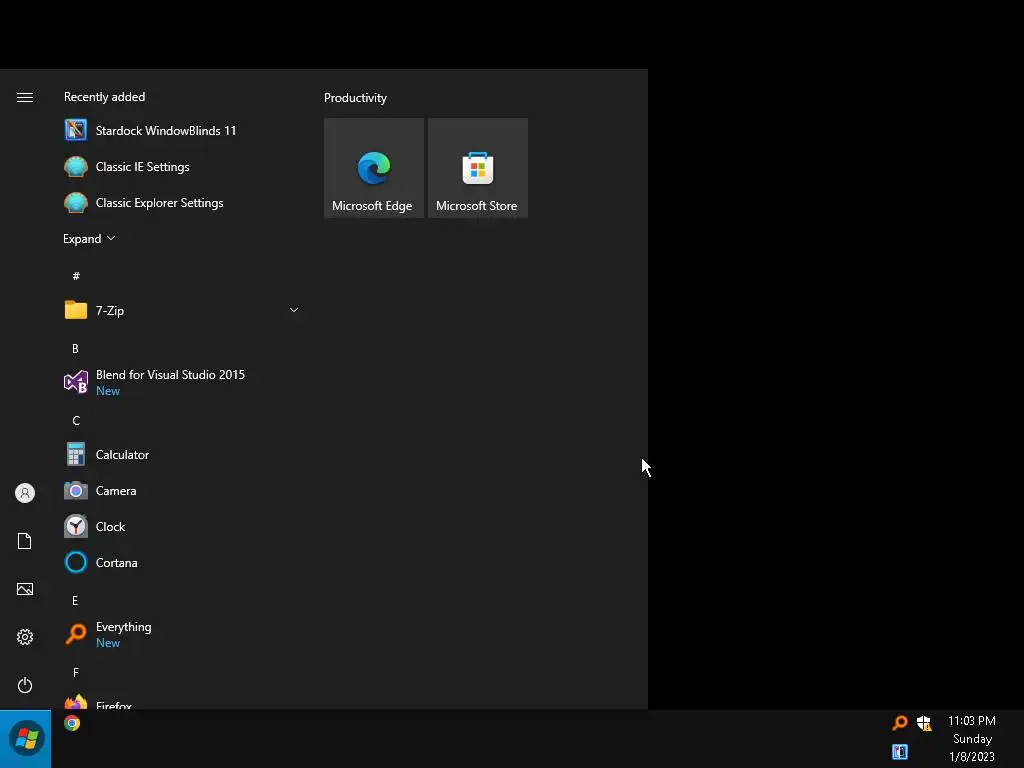Click the Windows Start button
Screen dimensions: 1024x768
click(25, 739)
